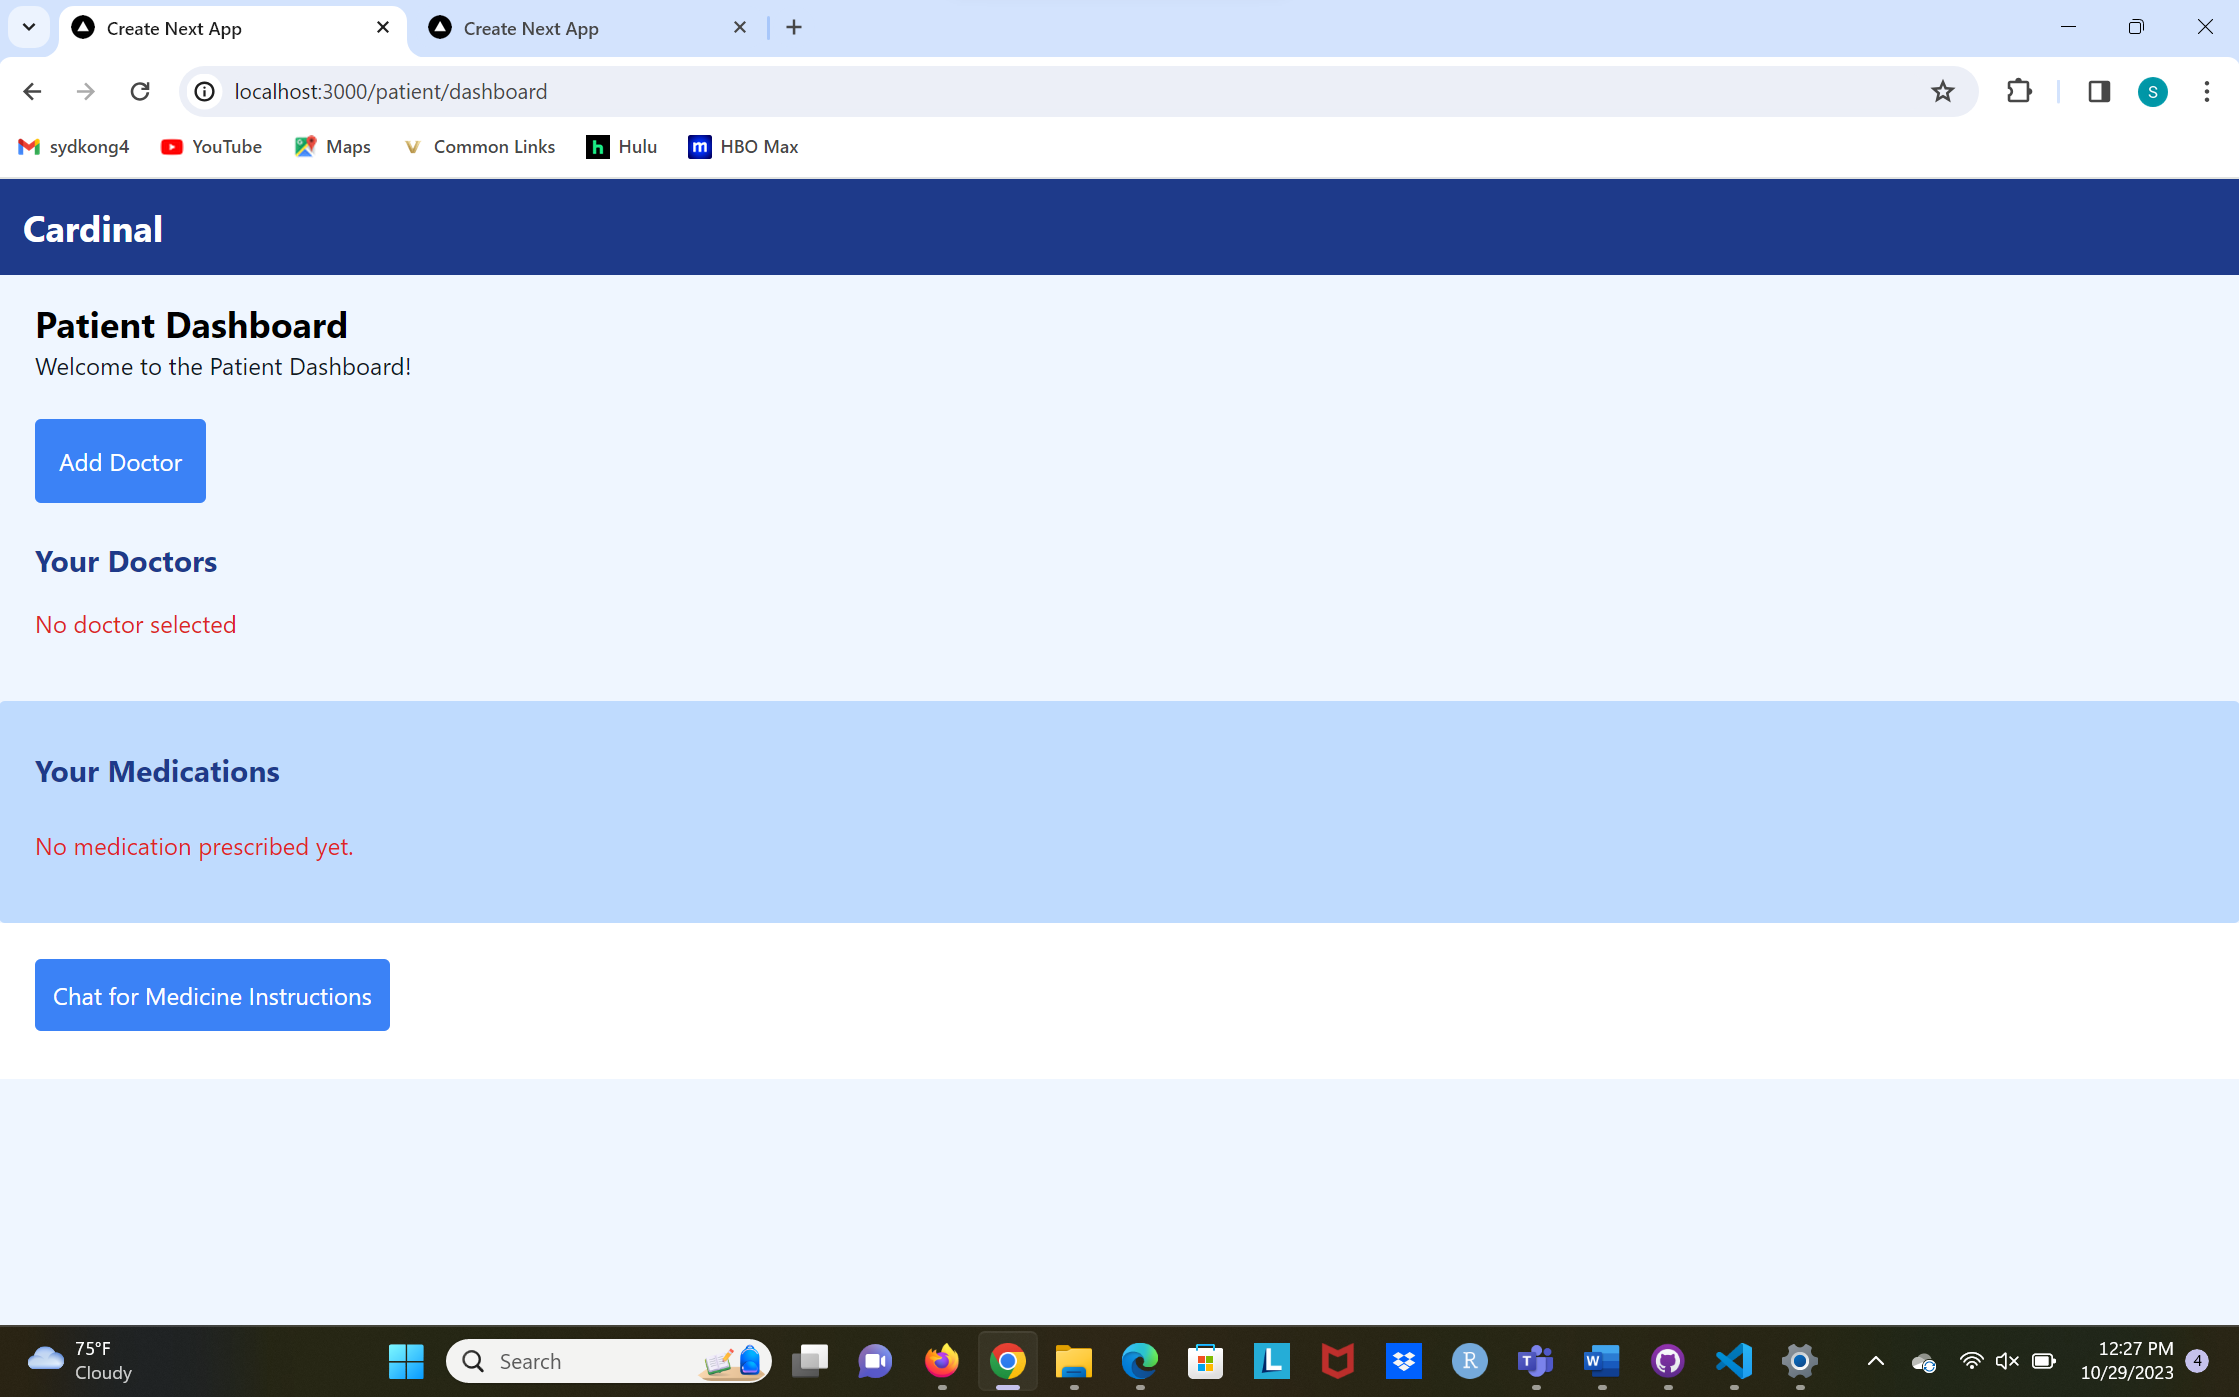The height and width of the screenshot is (1397, 2239).
Task: Click the Cardinal logo in header
Action: [x=93, y=229]
